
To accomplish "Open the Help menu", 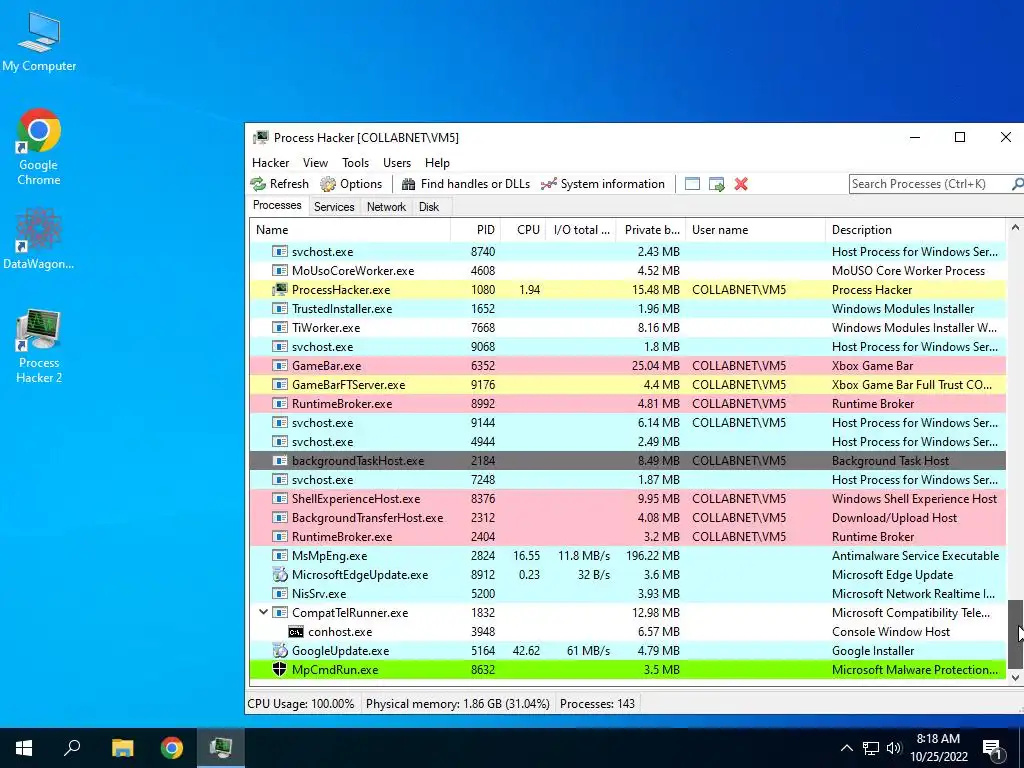I will coord(438,163).
